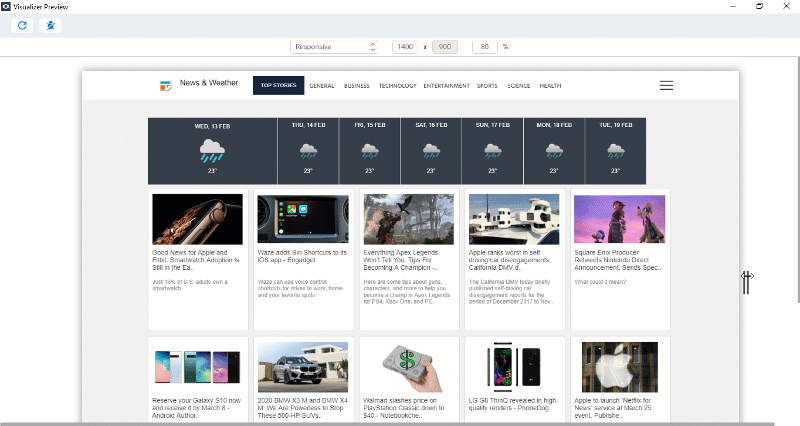Click 'Waze can use voice control' summary text
This screenshot has width=800, height=426.
[x=300, y=288]
